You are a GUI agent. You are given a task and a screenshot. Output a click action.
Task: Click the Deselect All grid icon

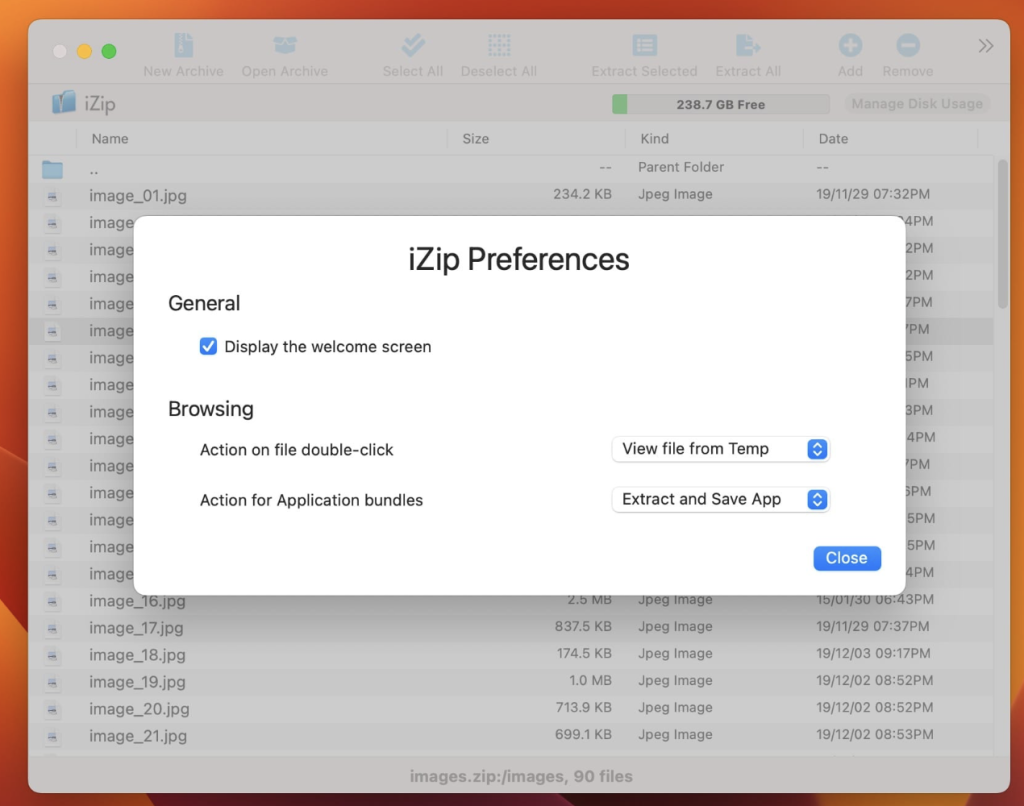499,45
